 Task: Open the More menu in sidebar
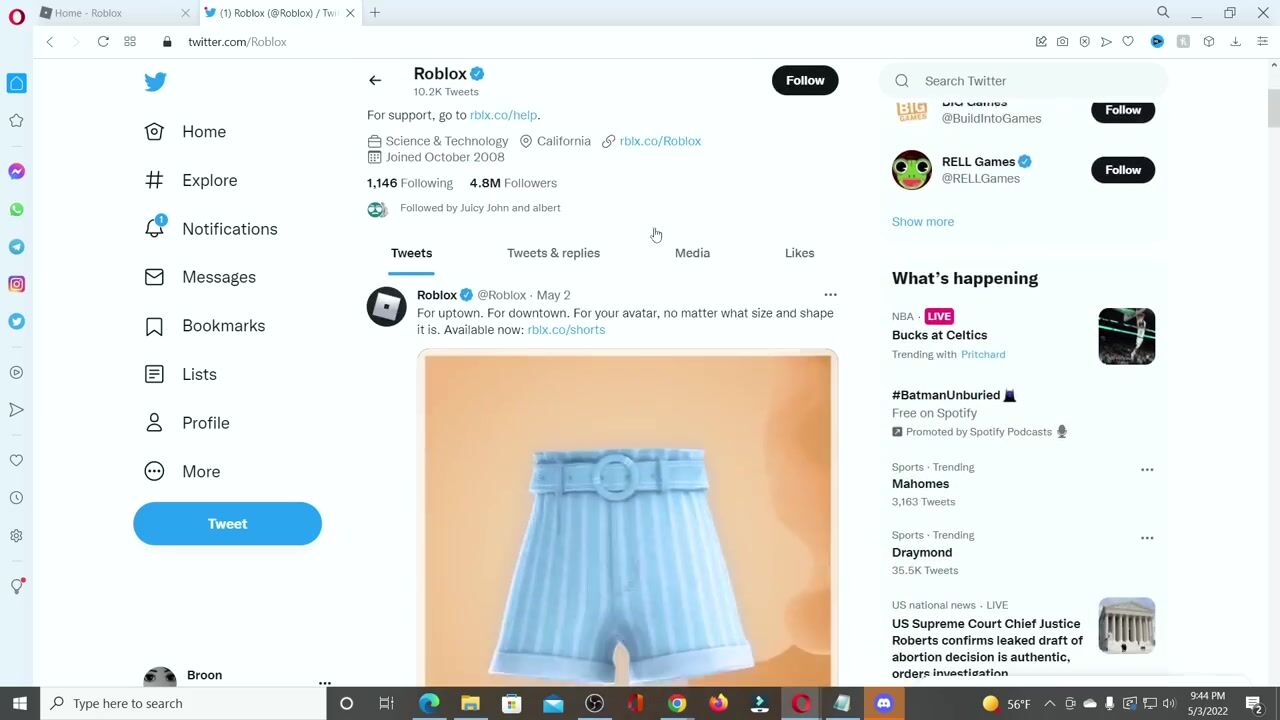[182, 472]
